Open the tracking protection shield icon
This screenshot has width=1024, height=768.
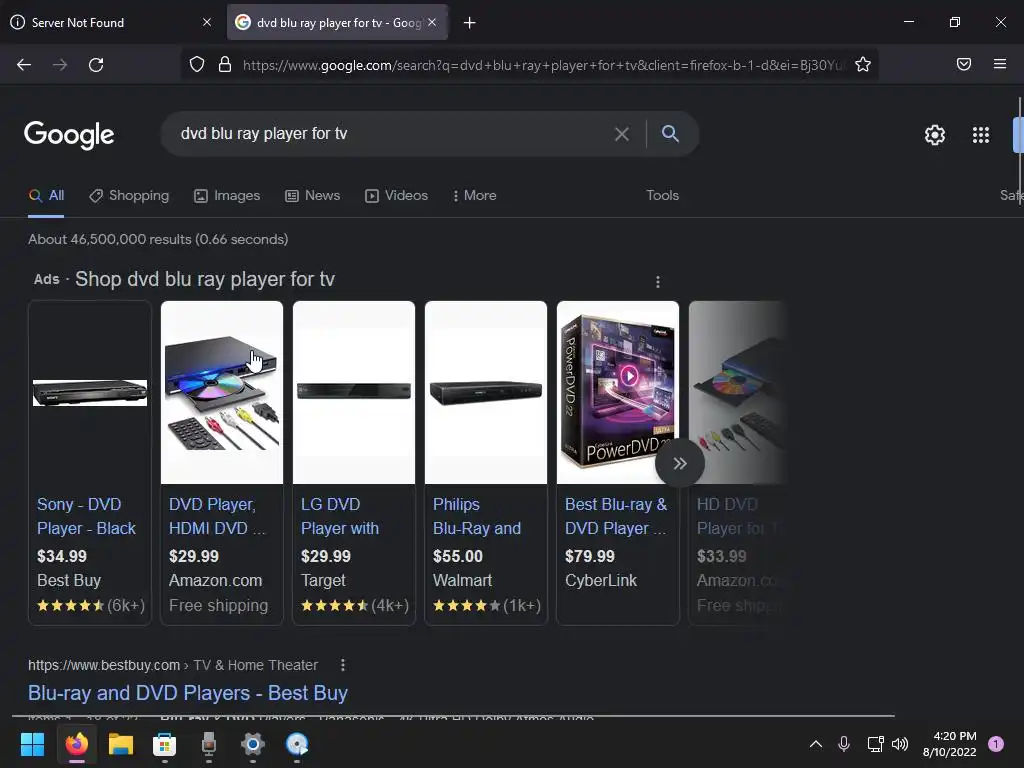tap(197, 64)
